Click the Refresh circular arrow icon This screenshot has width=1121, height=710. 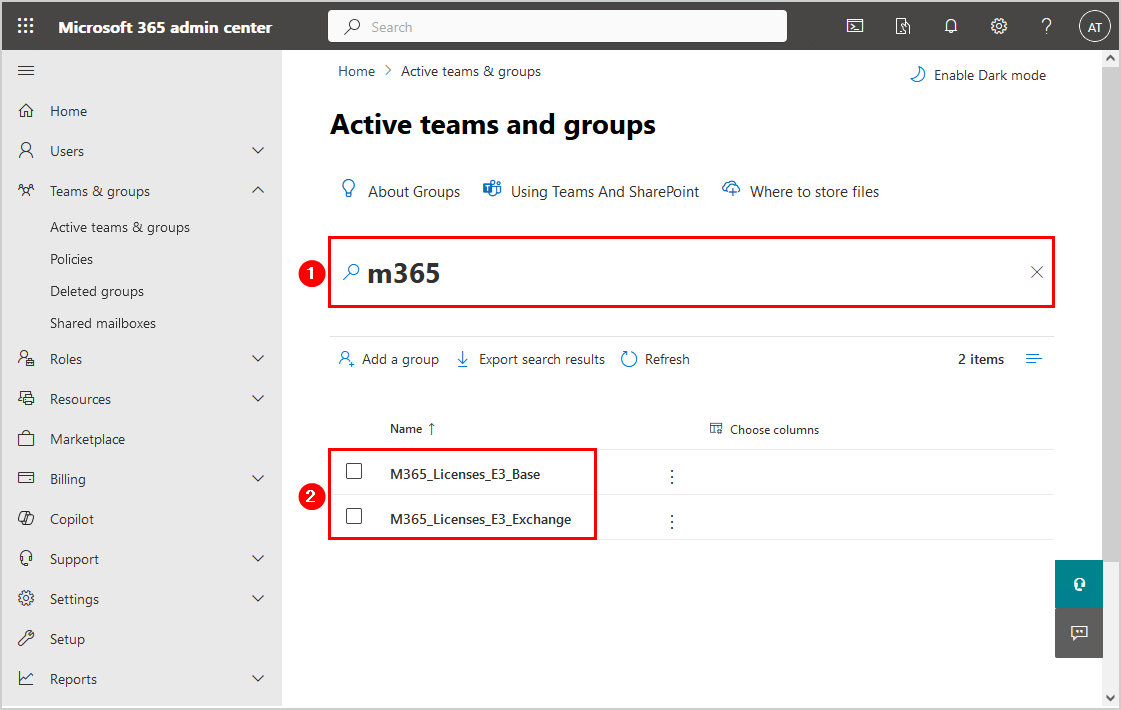(x=628, y=359)
